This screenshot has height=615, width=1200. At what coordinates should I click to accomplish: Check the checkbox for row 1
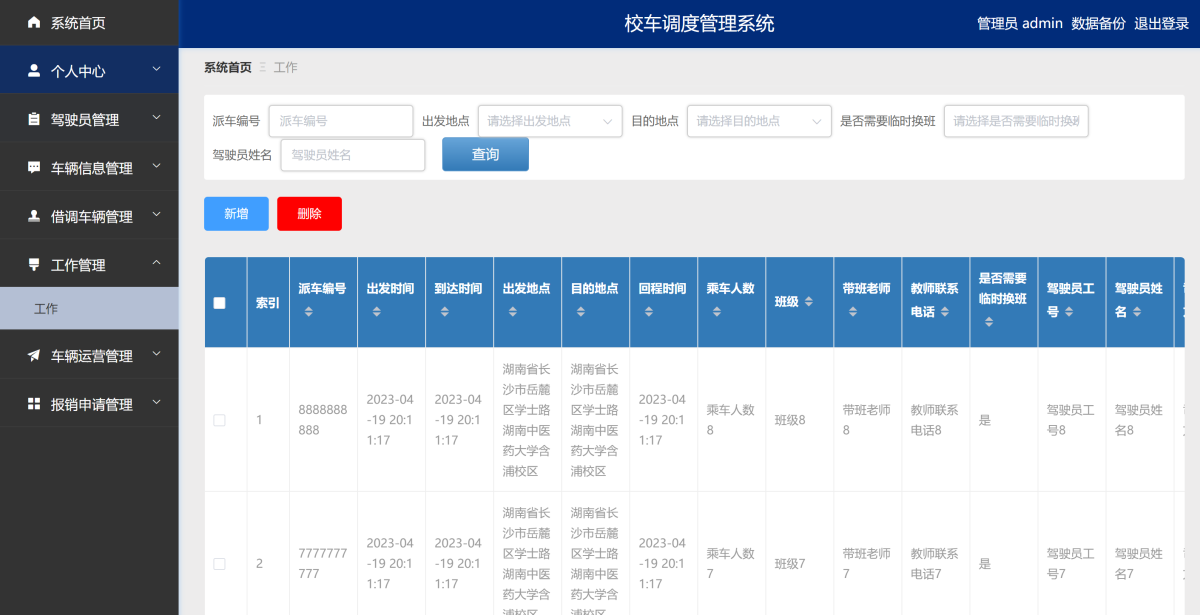(220, 420)
